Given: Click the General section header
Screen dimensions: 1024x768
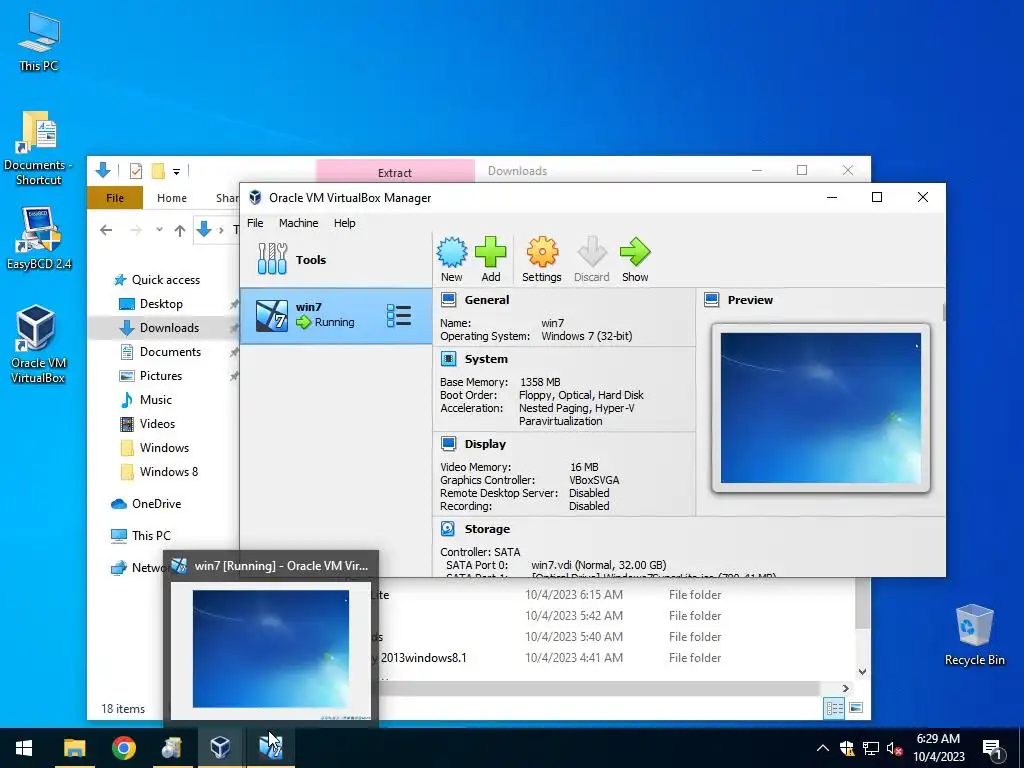Looking at the screenshot, I should coord(487,300).
